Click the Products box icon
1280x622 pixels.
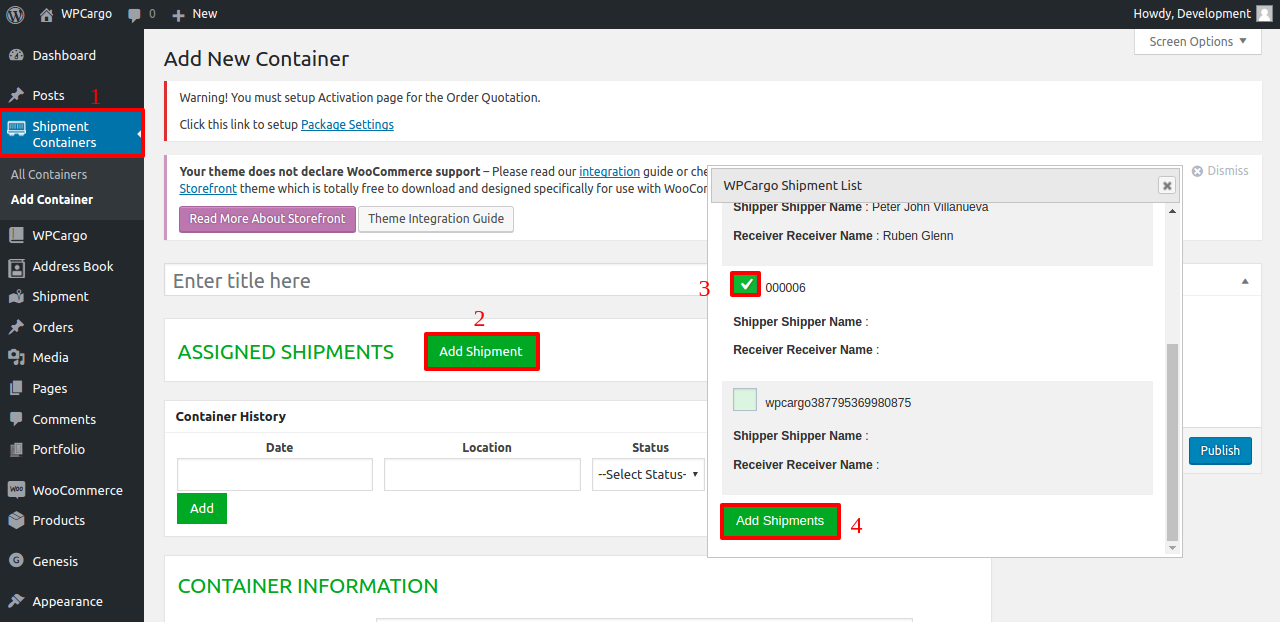(16, 520)
